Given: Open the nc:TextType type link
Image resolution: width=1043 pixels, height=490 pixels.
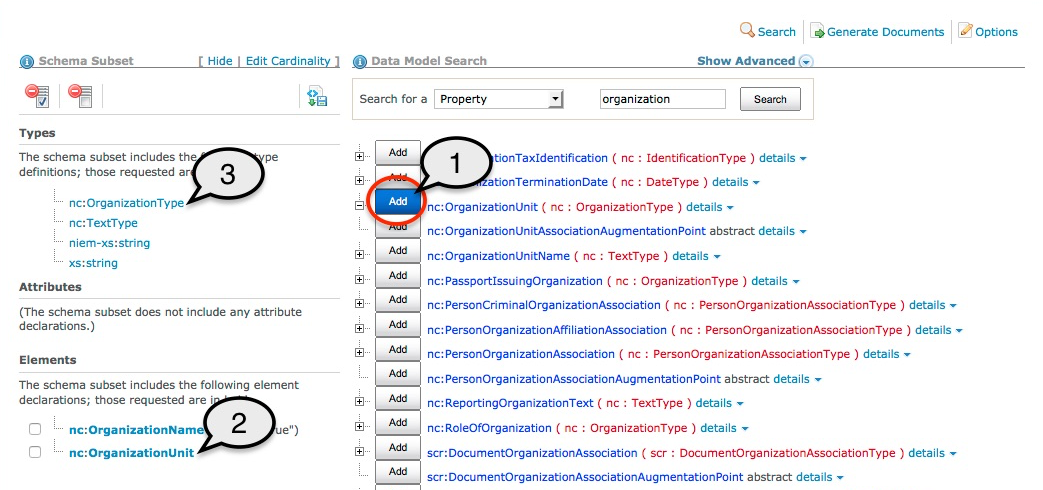Looking at the screenshot, I should click(103, 223).
